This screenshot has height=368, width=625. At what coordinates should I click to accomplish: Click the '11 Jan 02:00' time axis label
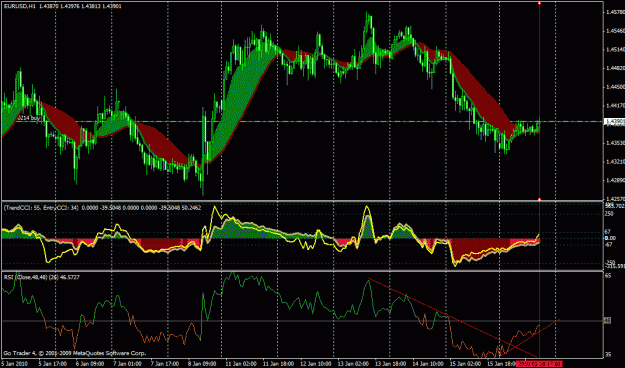240,364
